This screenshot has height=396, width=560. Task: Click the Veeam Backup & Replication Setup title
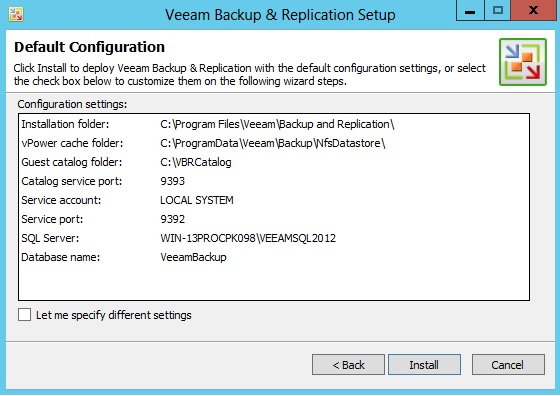pos(280,15)
